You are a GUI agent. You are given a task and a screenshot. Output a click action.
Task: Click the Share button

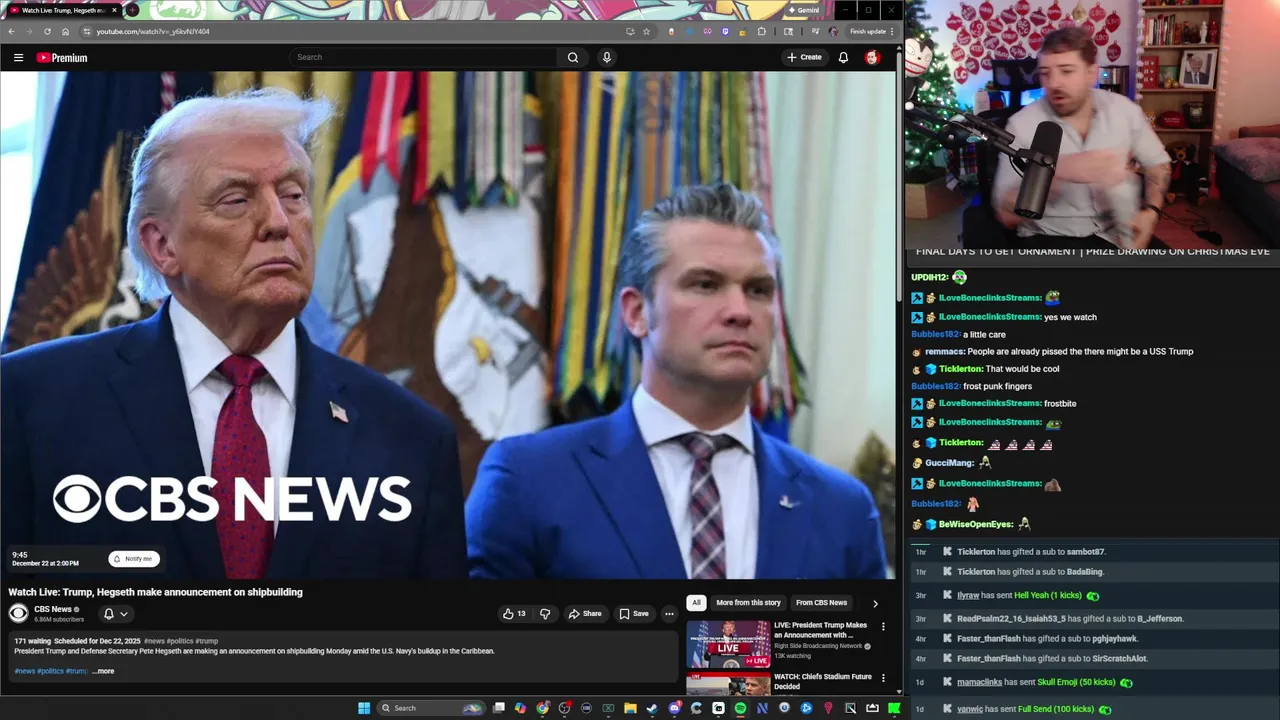[x=585, y=614]
